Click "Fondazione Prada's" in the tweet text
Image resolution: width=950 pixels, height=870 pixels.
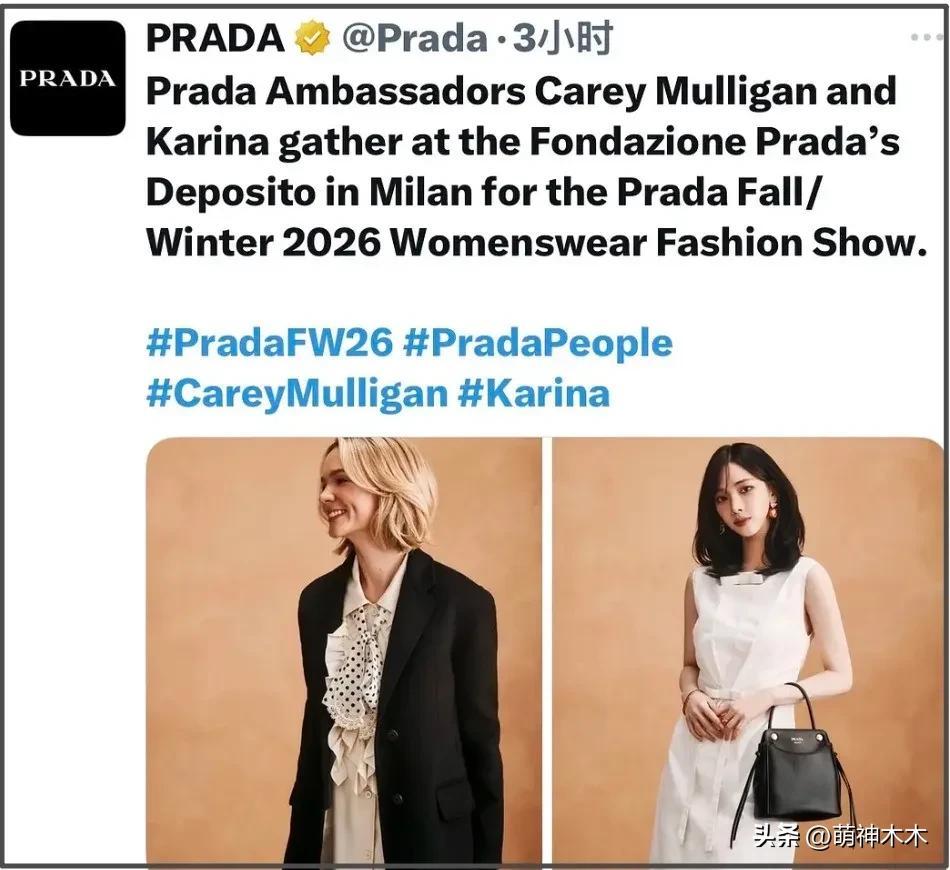tap(715, 142)
